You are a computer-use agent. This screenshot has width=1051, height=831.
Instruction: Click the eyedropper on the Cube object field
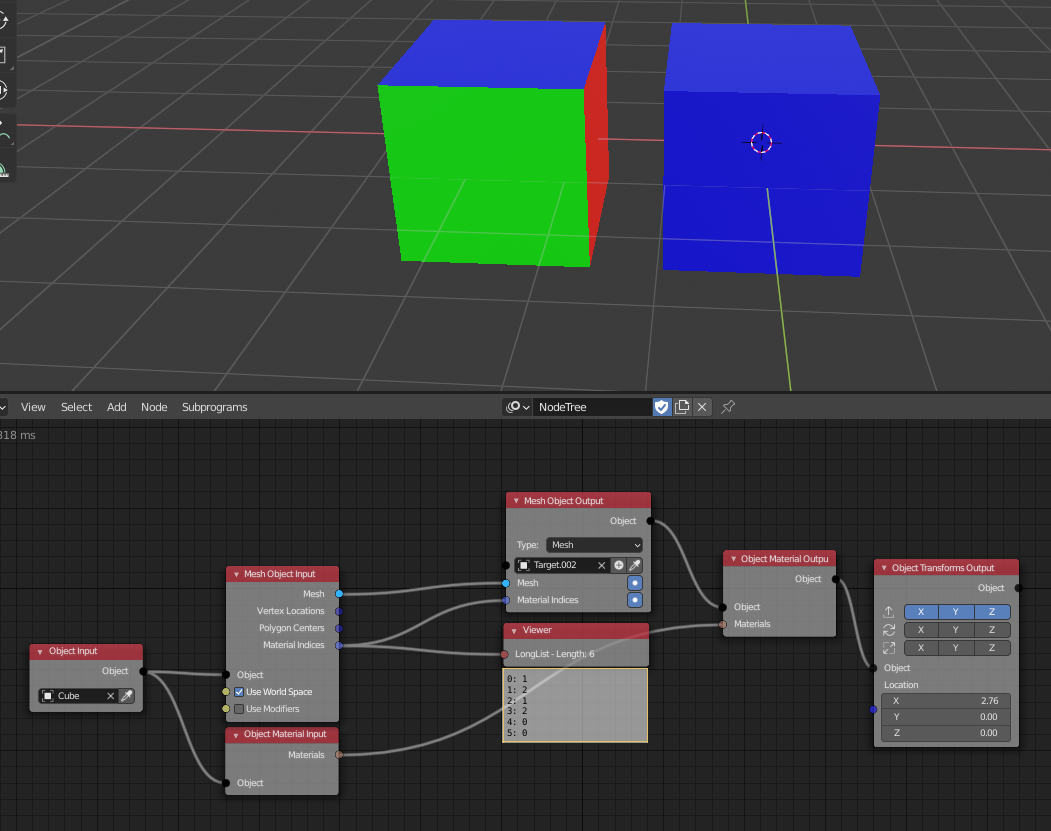(127, 695)
